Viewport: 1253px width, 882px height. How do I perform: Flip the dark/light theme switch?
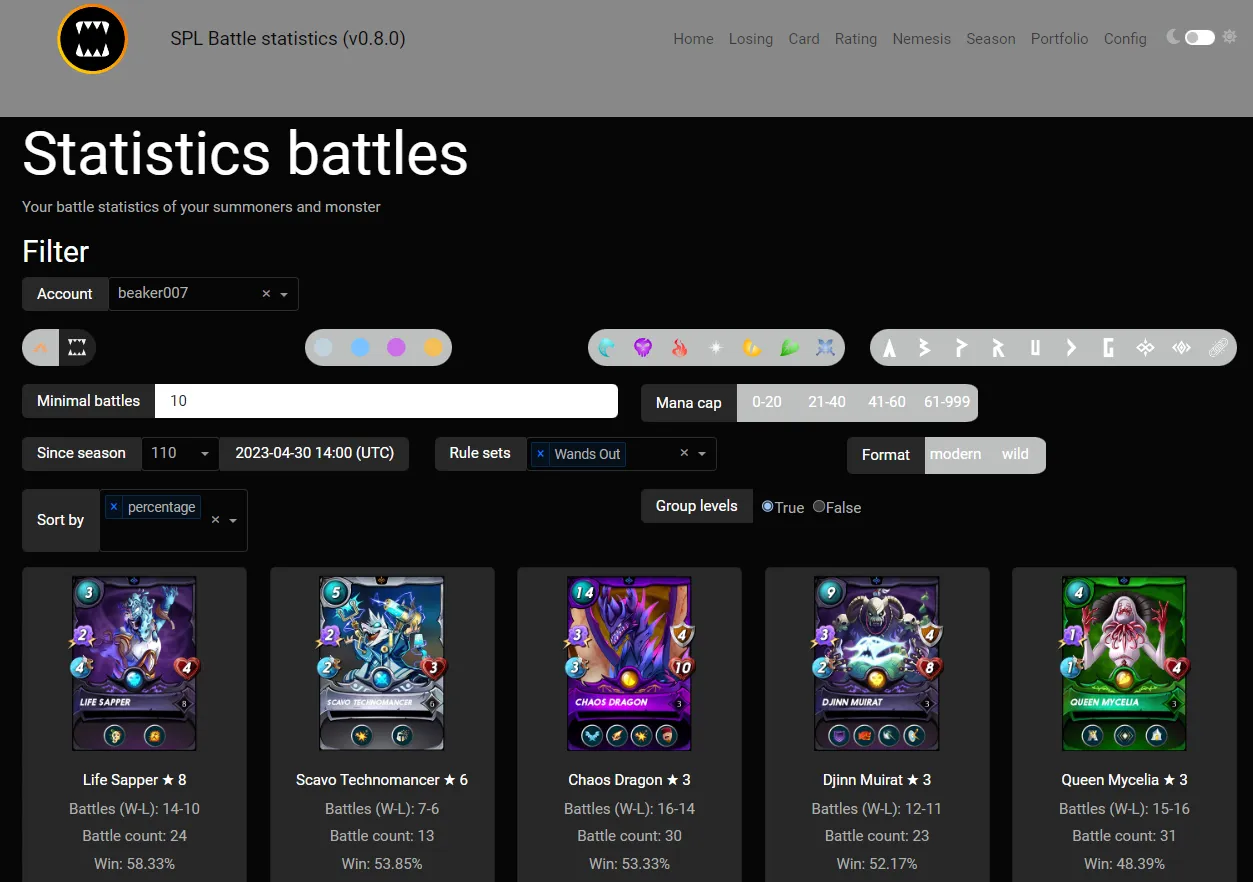[1200, 37]
